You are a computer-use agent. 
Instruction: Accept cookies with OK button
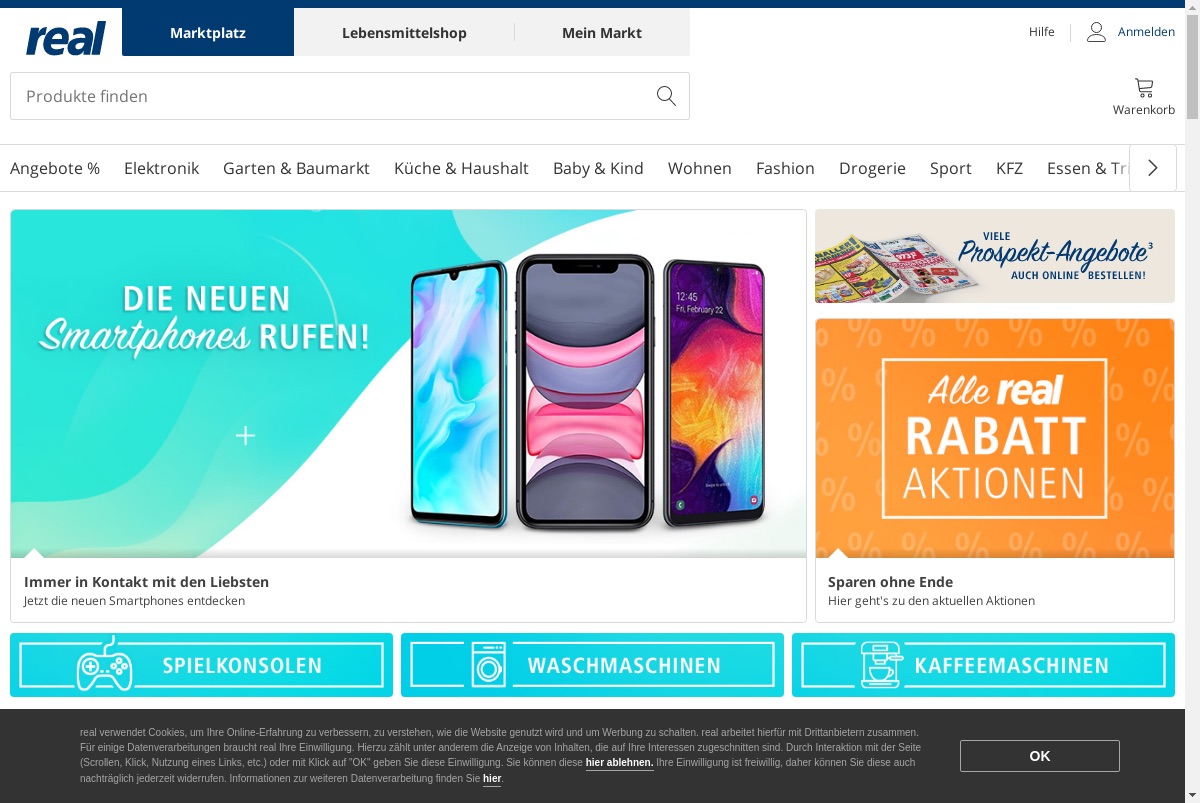[x=1040, y=756]
